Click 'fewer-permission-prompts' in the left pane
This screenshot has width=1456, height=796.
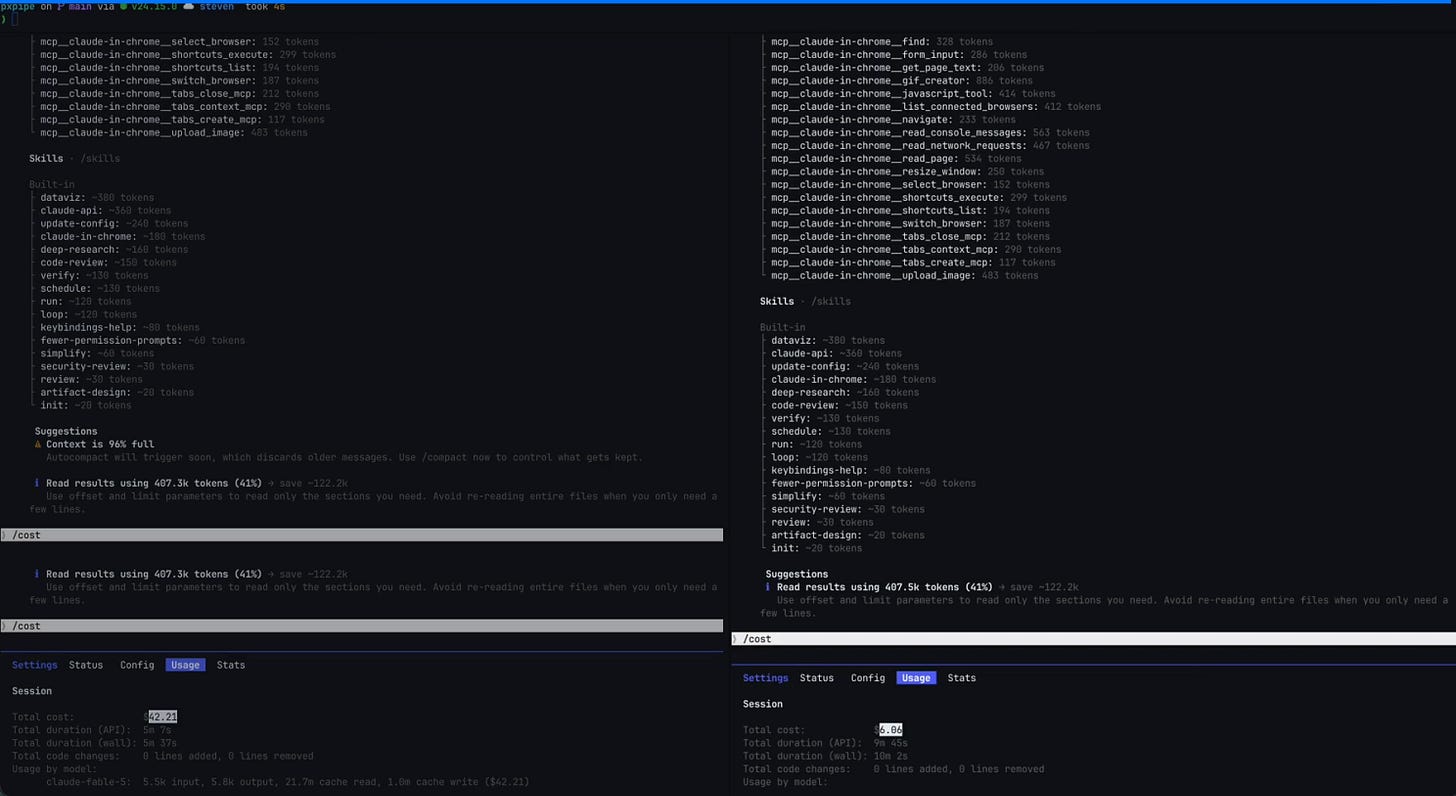pyautogui.click(x=142, y=341)
